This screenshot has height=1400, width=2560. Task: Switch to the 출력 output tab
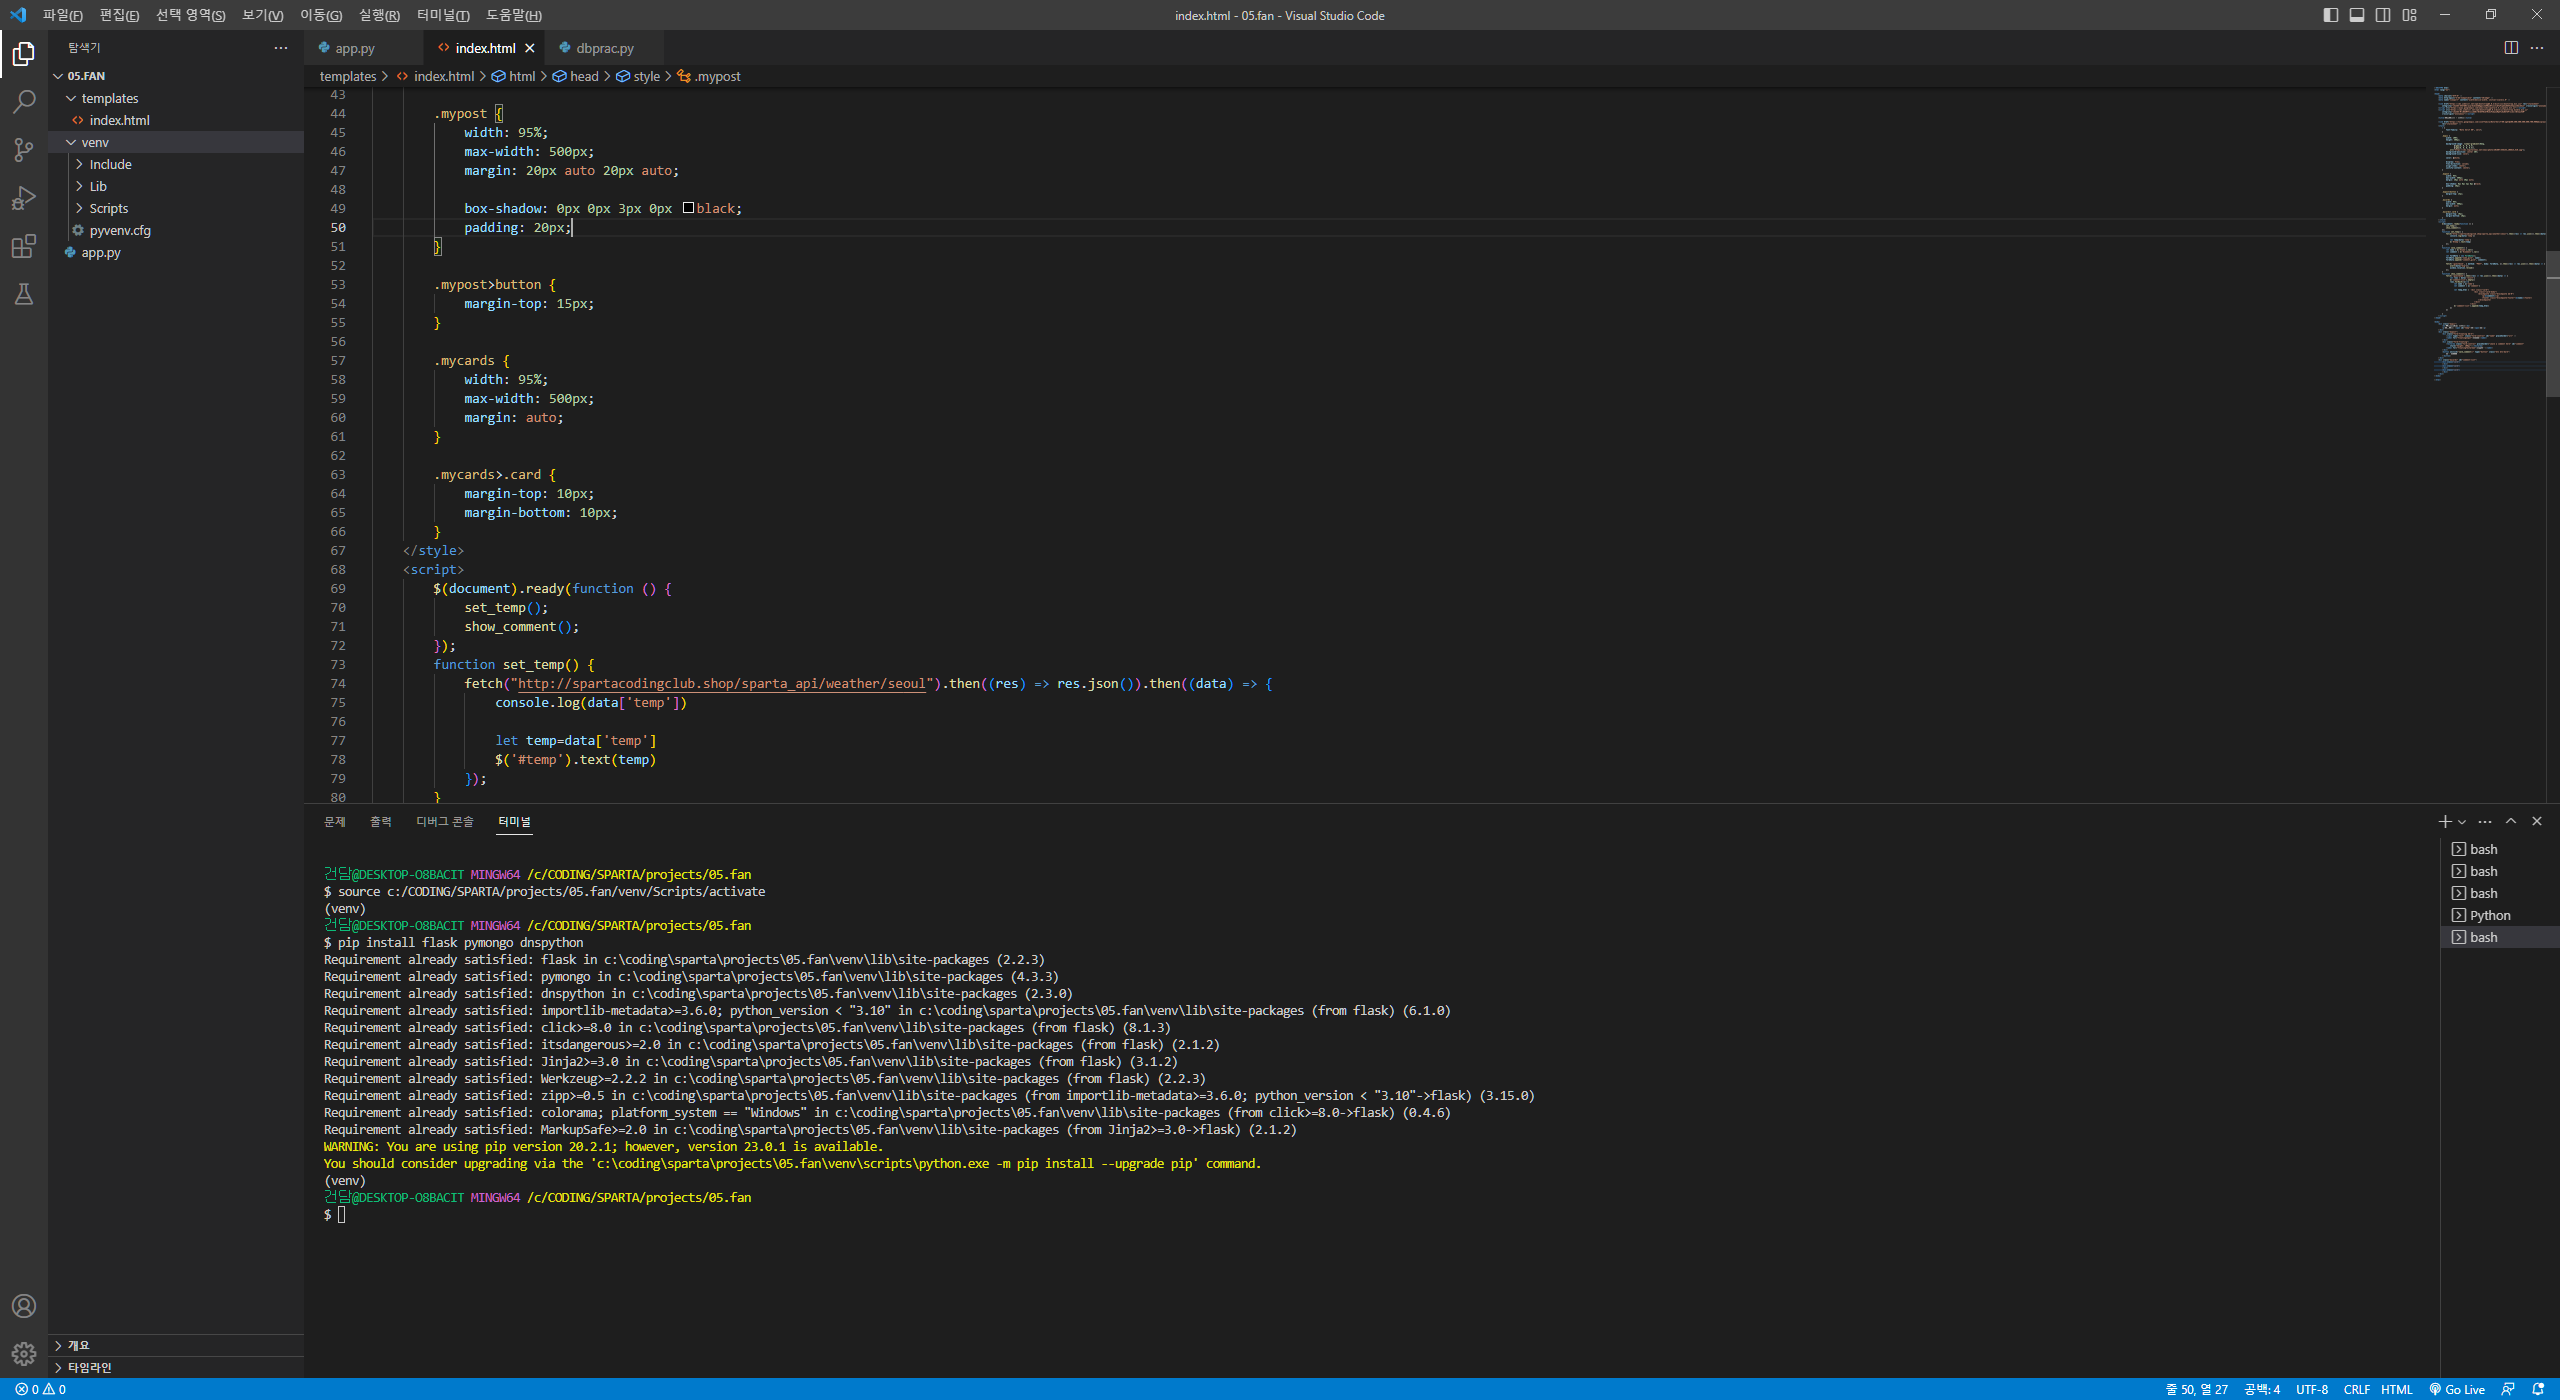[381, 821]
